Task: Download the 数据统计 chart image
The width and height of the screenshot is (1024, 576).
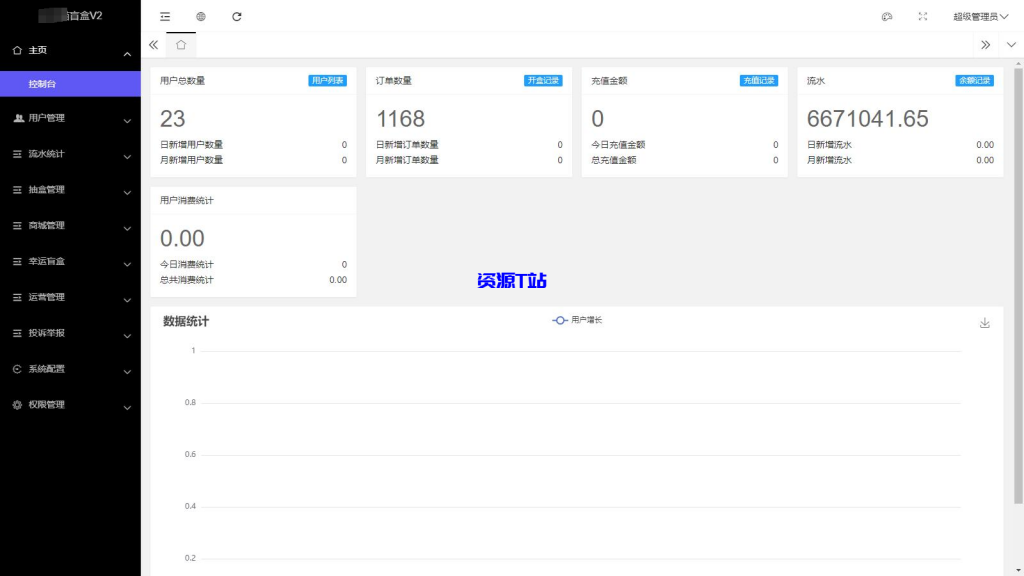Action: [x=984, y=323]
